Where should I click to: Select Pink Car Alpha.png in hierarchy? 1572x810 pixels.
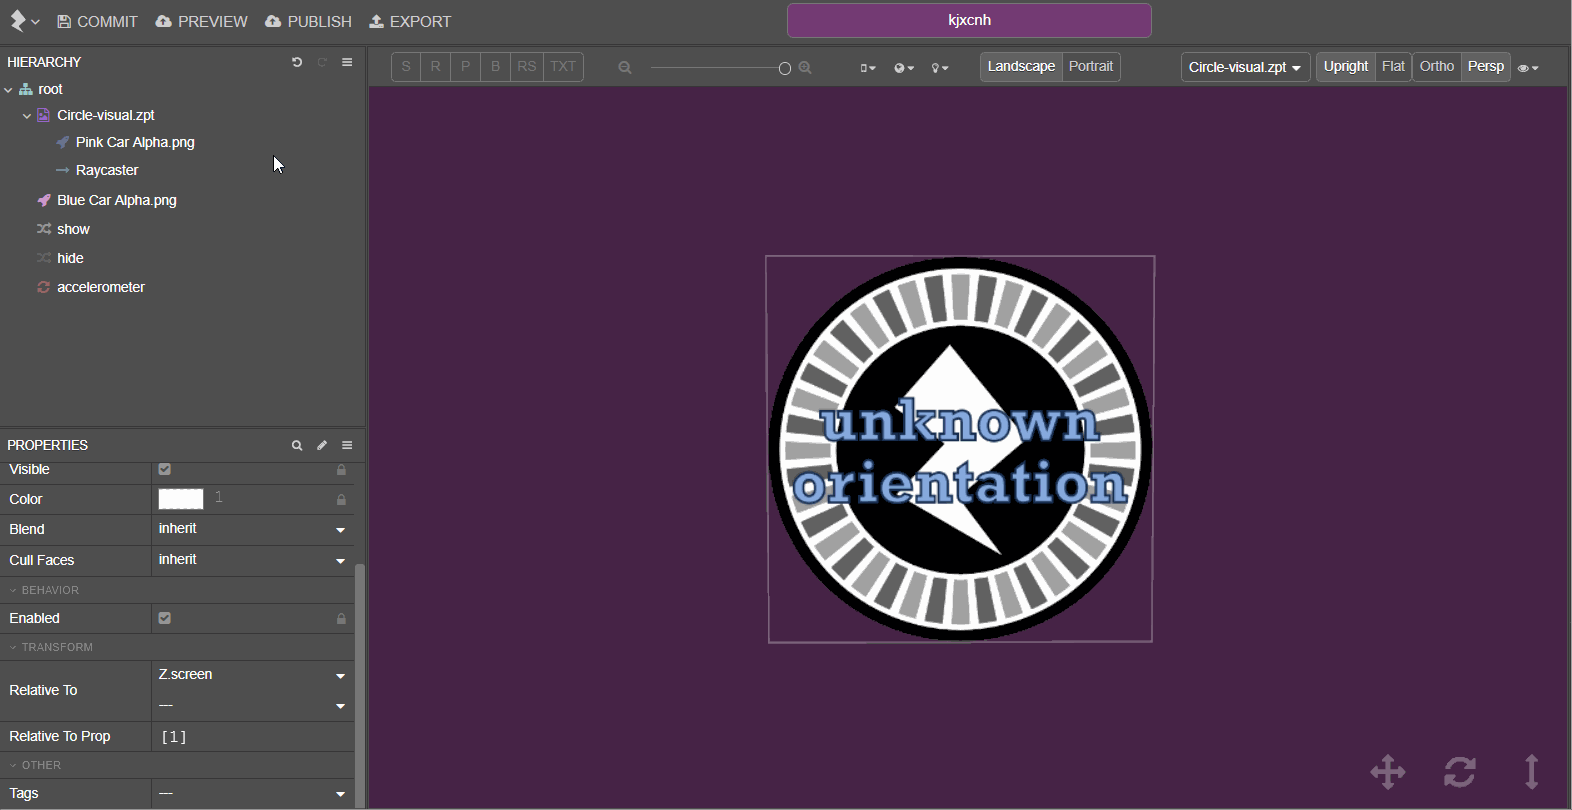pyautogui.click(x=135, y=142)
